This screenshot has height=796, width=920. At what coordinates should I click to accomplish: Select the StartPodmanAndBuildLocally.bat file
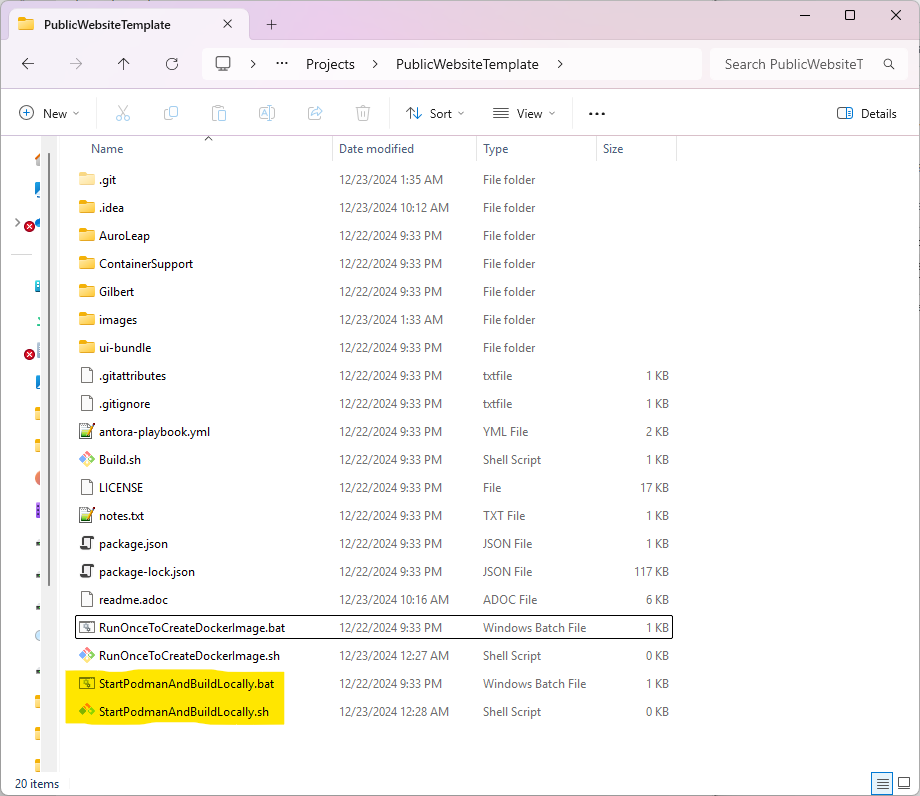(186, 684)
